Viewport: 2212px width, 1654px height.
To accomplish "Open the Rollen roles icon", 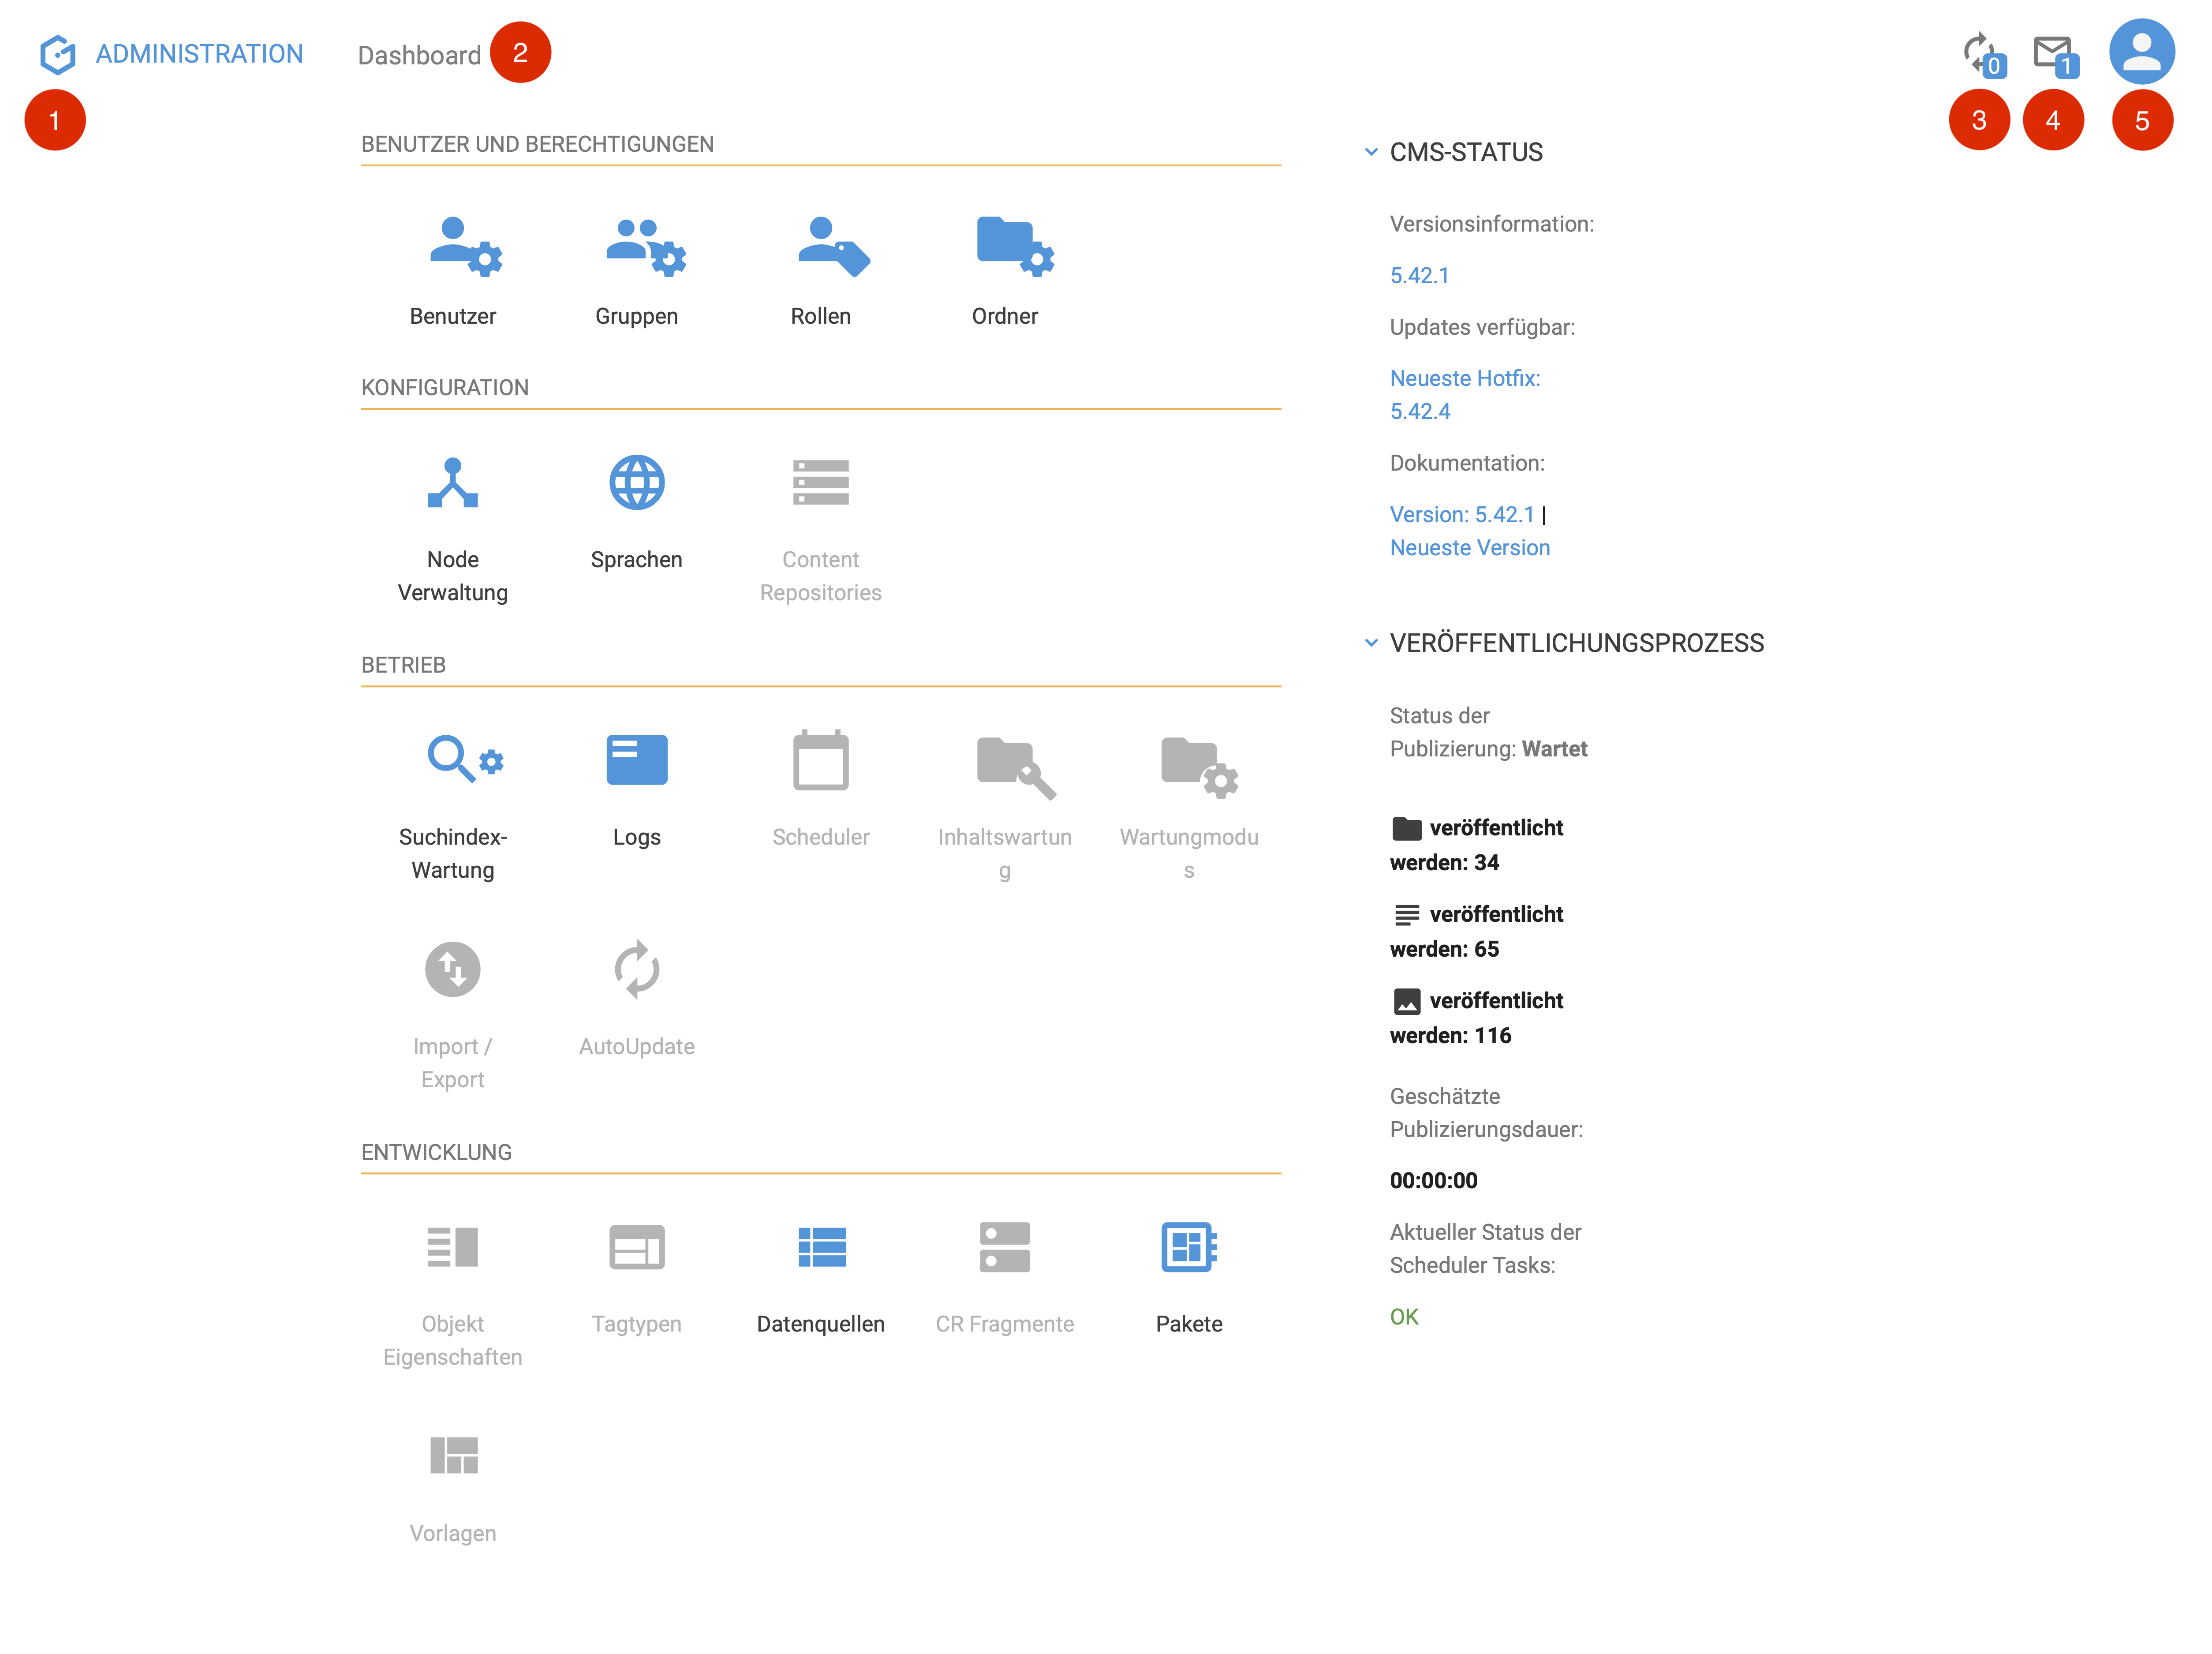I will pos(833,246).
